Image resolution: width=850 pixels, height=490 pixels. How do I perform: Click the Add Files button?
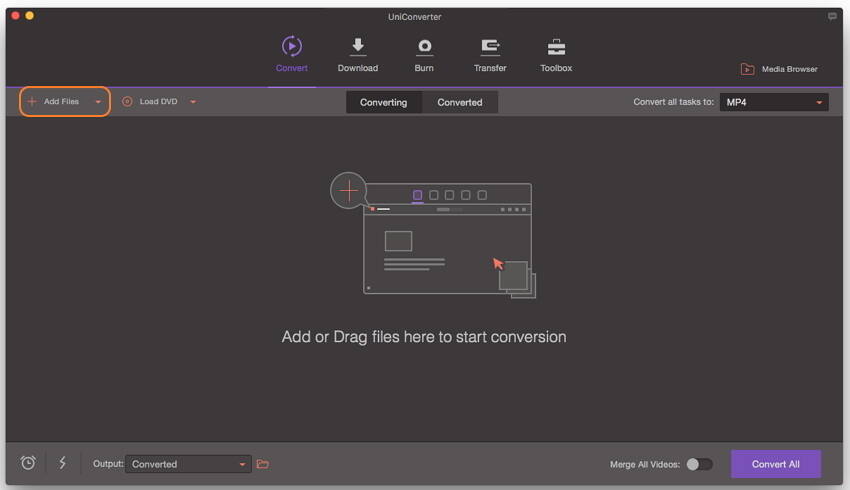(54, 101)
